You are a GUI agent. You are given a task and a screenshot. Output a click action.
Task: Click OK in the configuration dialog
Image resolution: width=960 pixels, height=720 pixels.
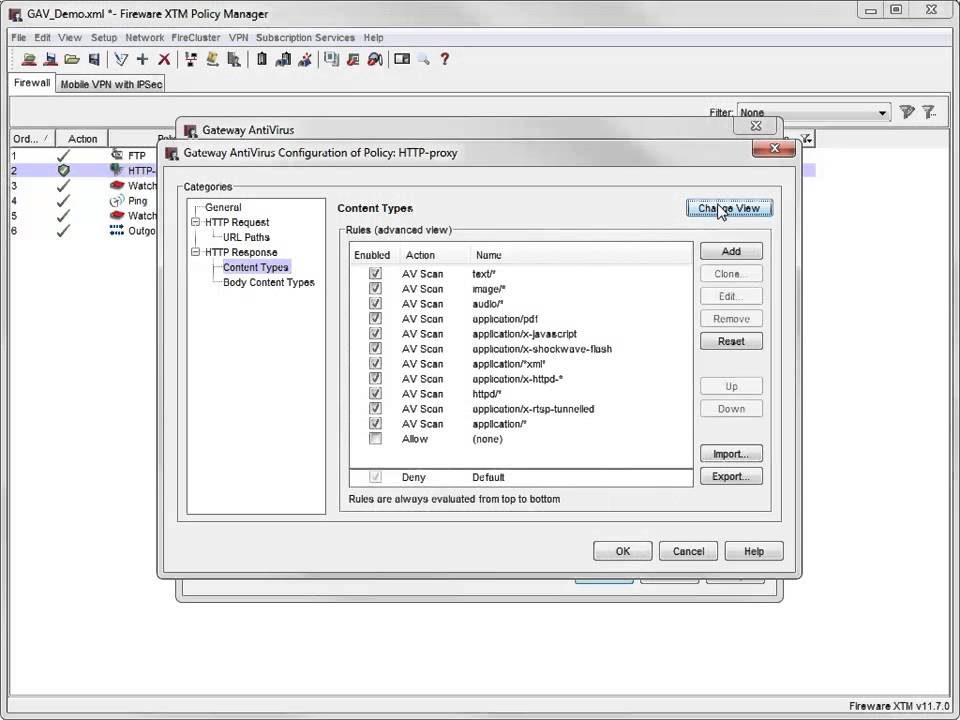pyautogui.click(x=623, y=551)
